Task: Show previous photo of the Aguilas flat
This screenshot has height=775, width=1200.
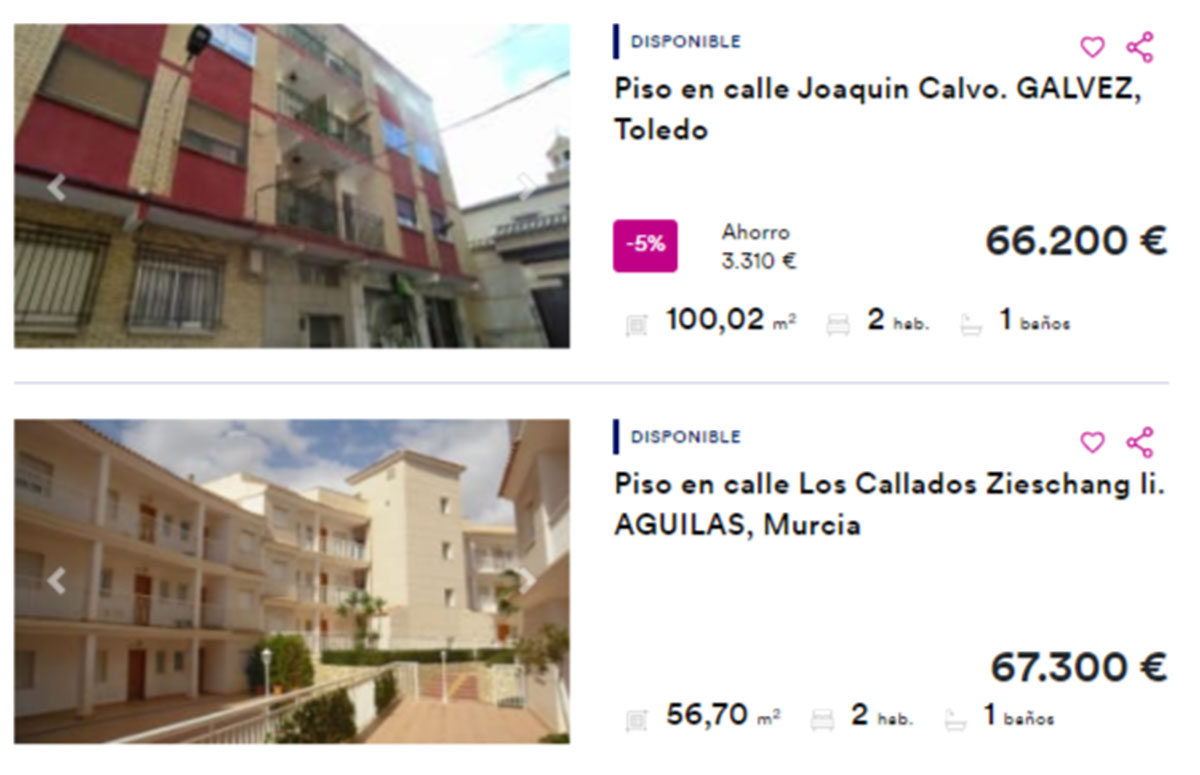Action: click(56, 581)
